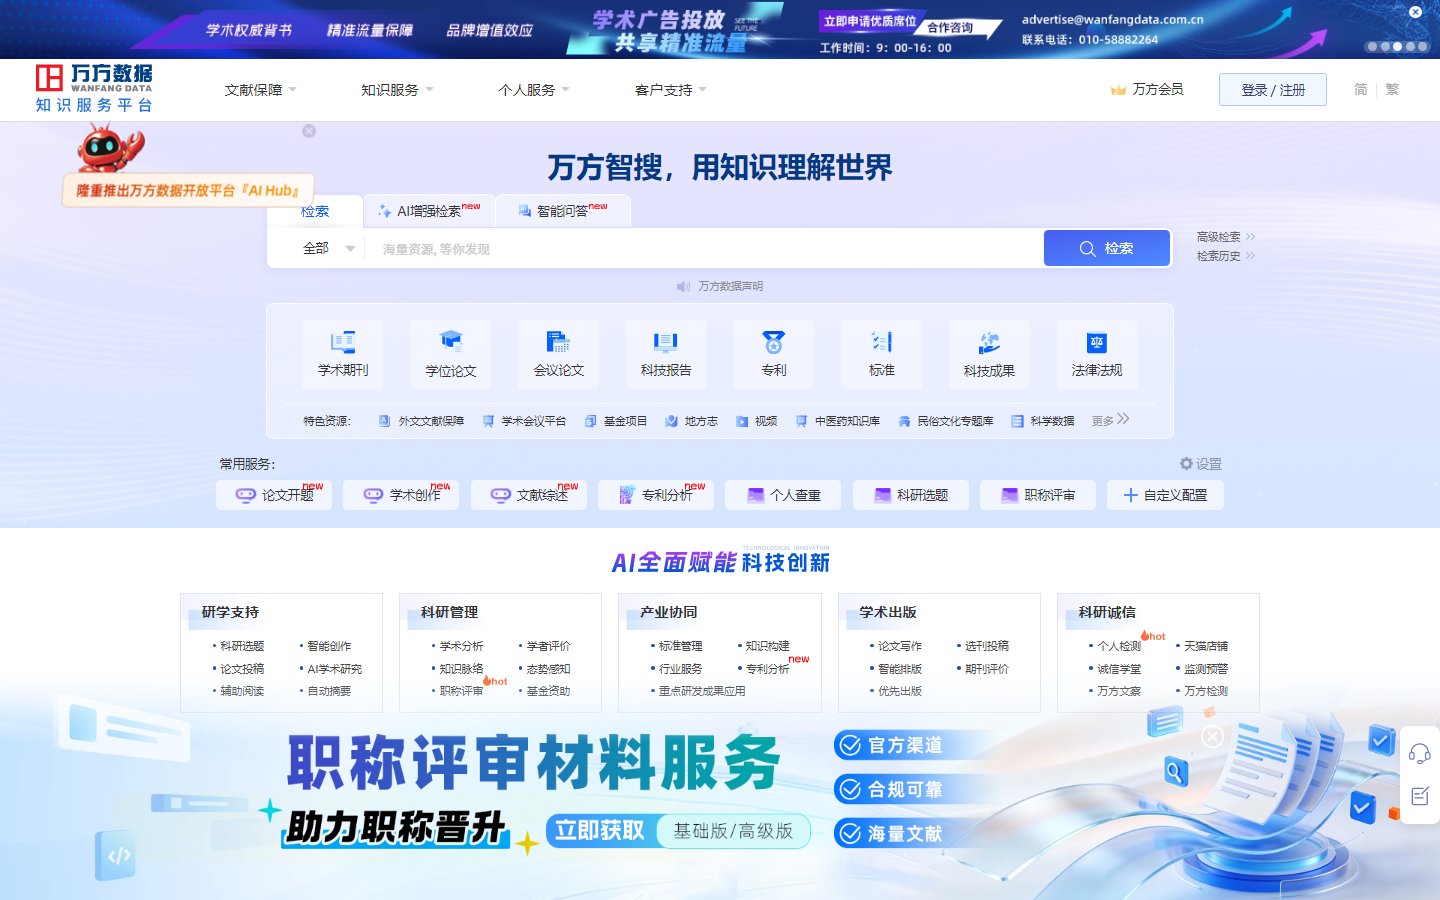The image size is (1440, 900).
Task: Click the blue 检索 search button
Action: pos(1106,248)
